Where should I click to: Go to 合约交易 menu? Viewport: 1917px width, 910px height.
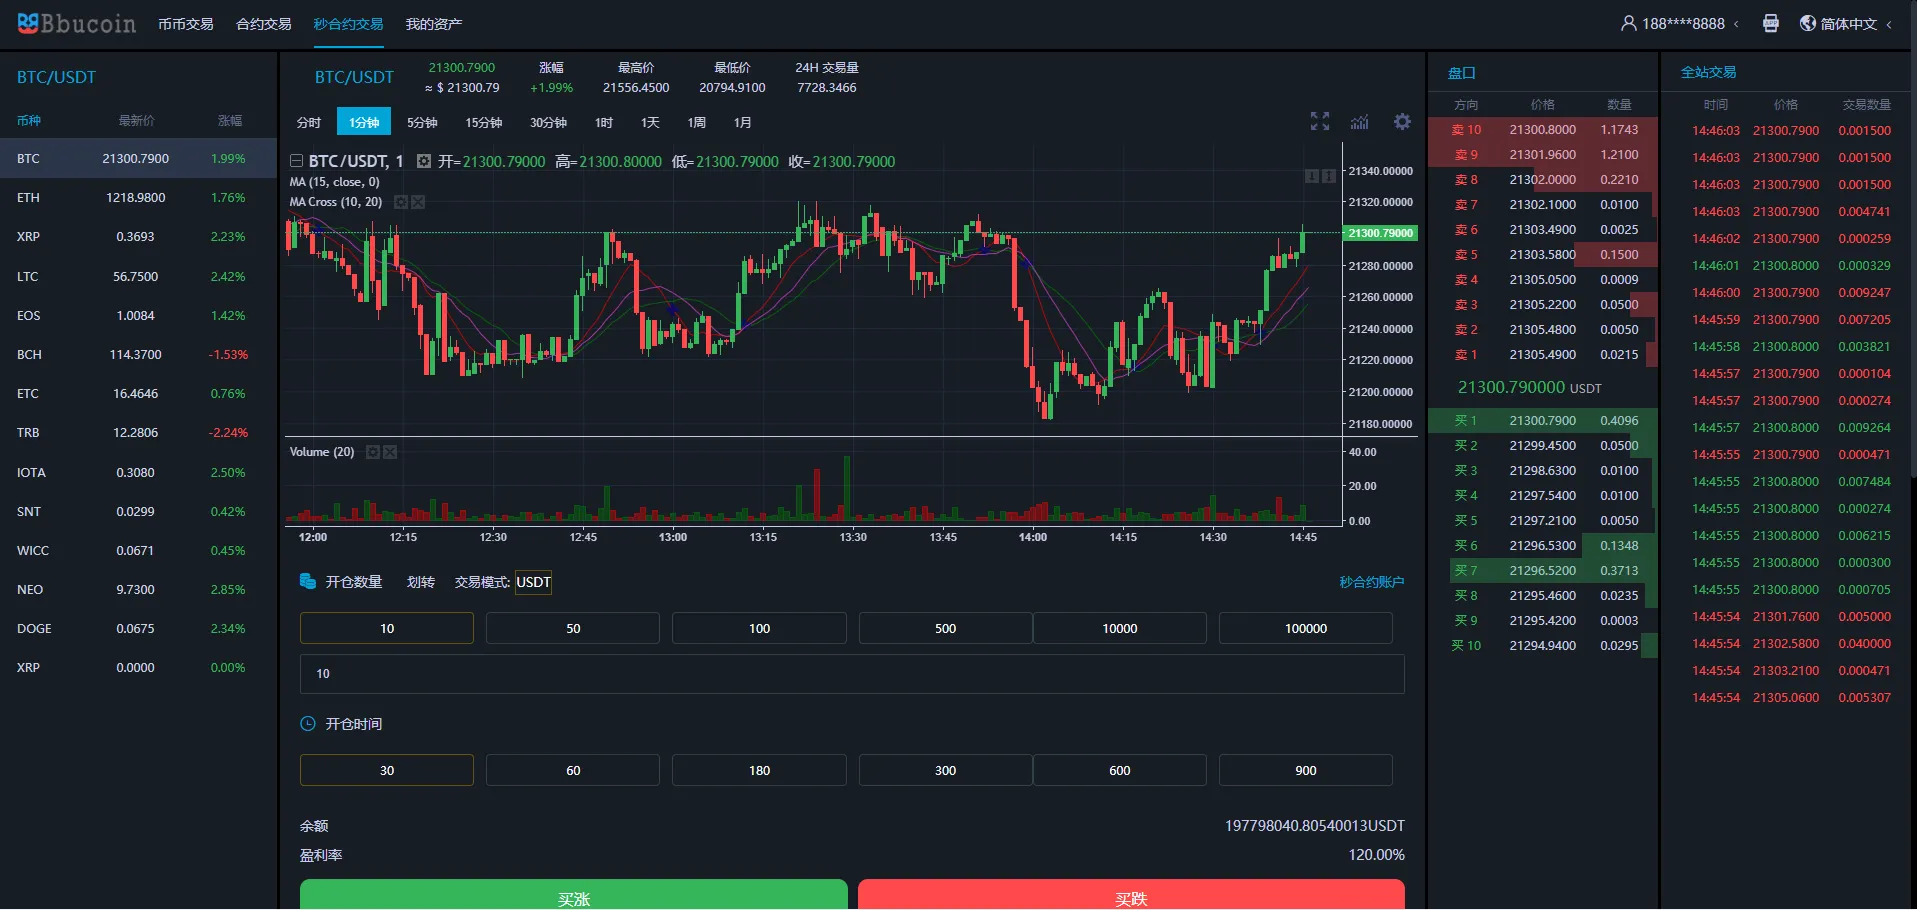tap(264, 24)
